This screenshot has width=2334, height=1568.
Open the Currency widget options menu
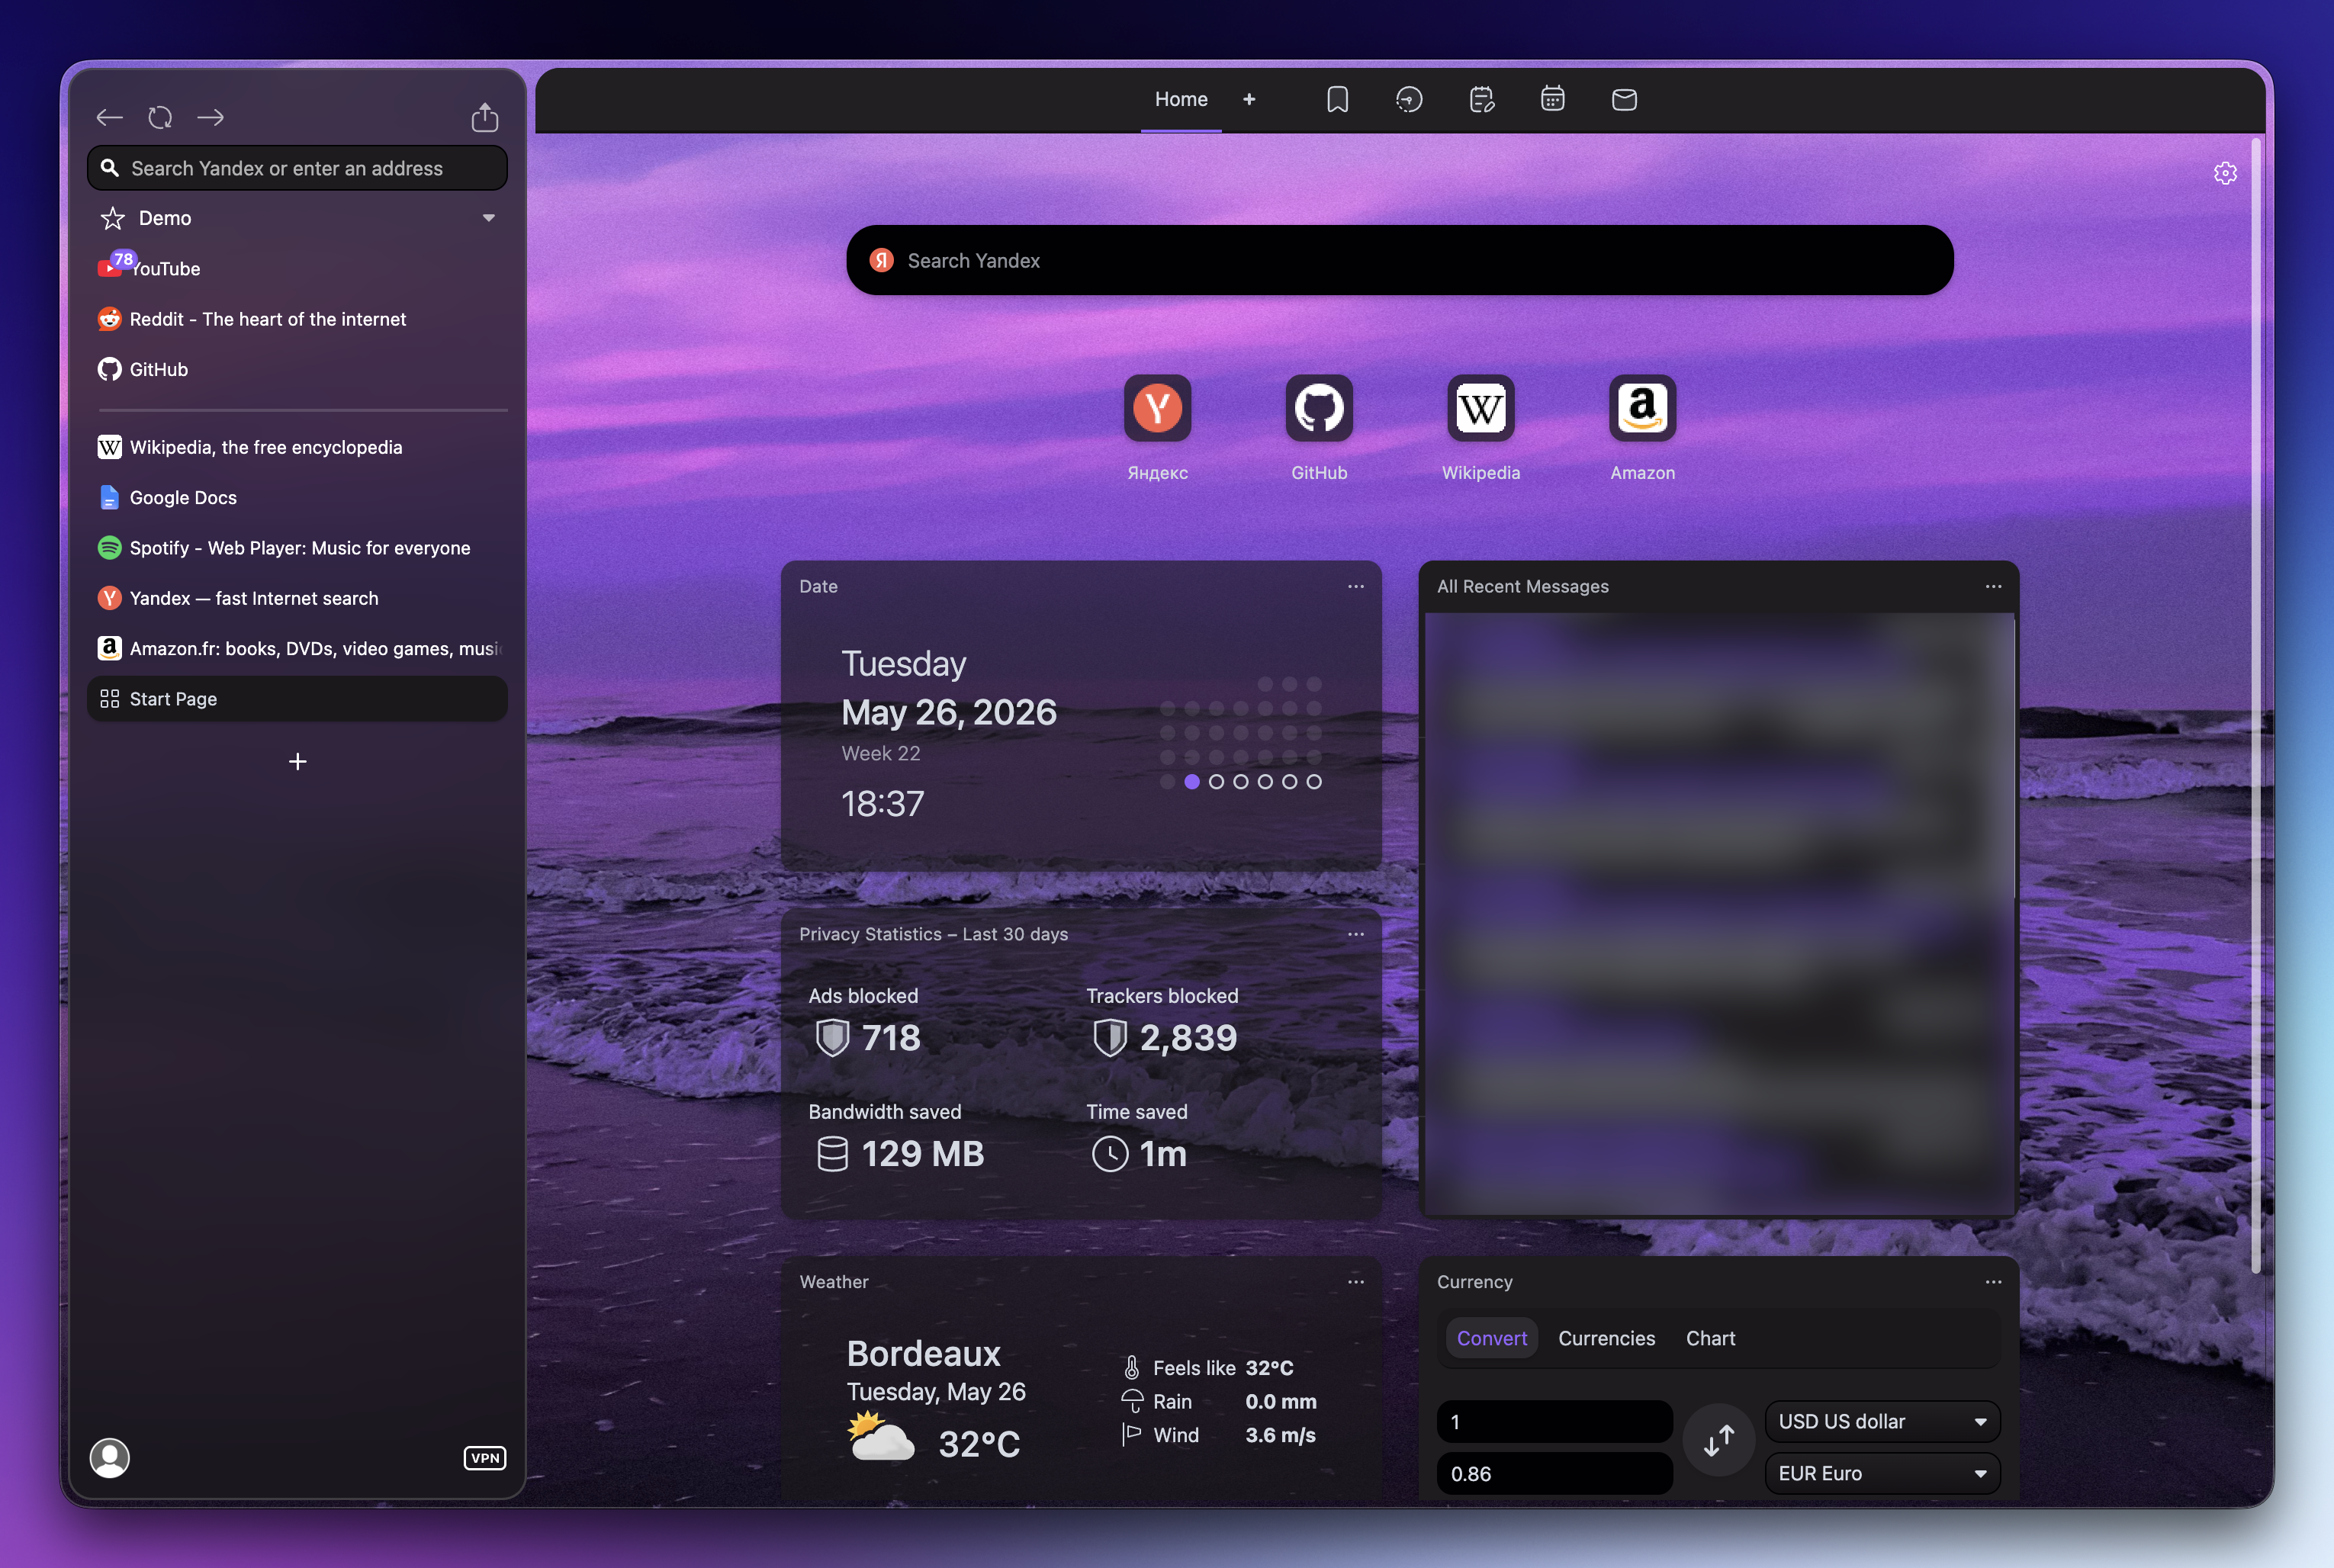click(x=1993, y=1282)
